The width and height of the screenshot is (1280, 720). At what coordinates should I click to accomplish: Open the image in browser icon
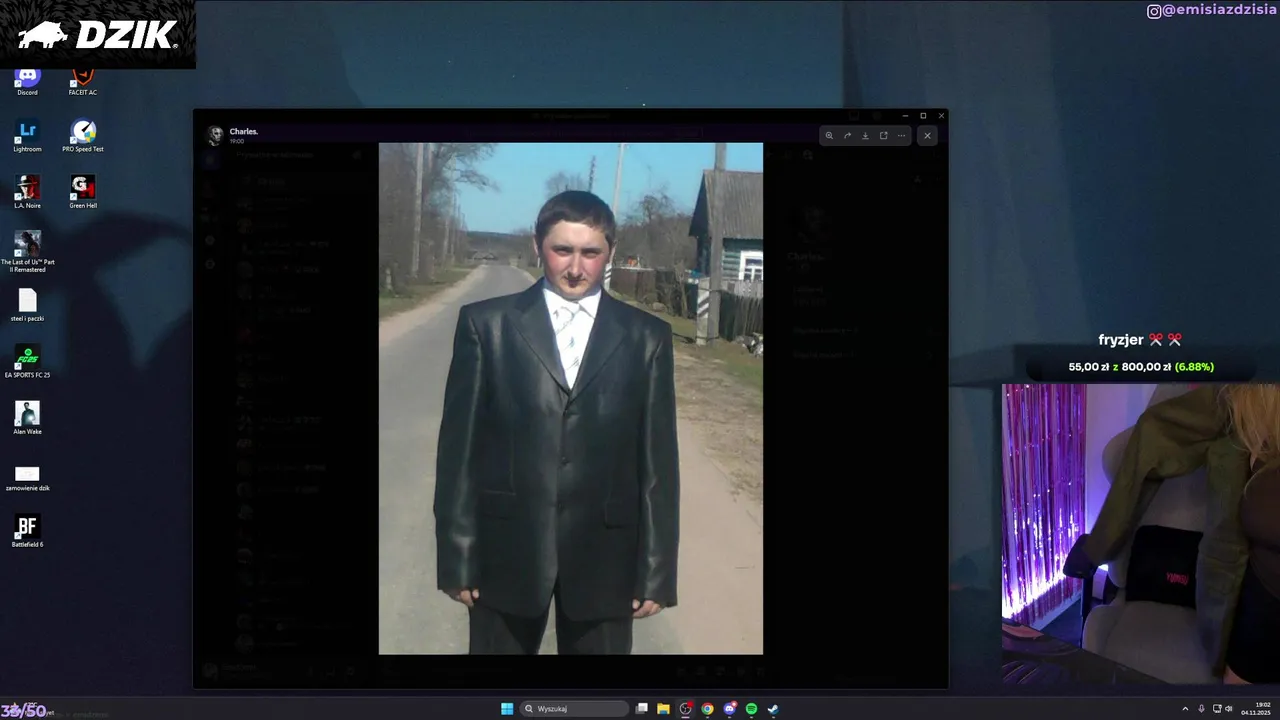(x=883, y=136)
